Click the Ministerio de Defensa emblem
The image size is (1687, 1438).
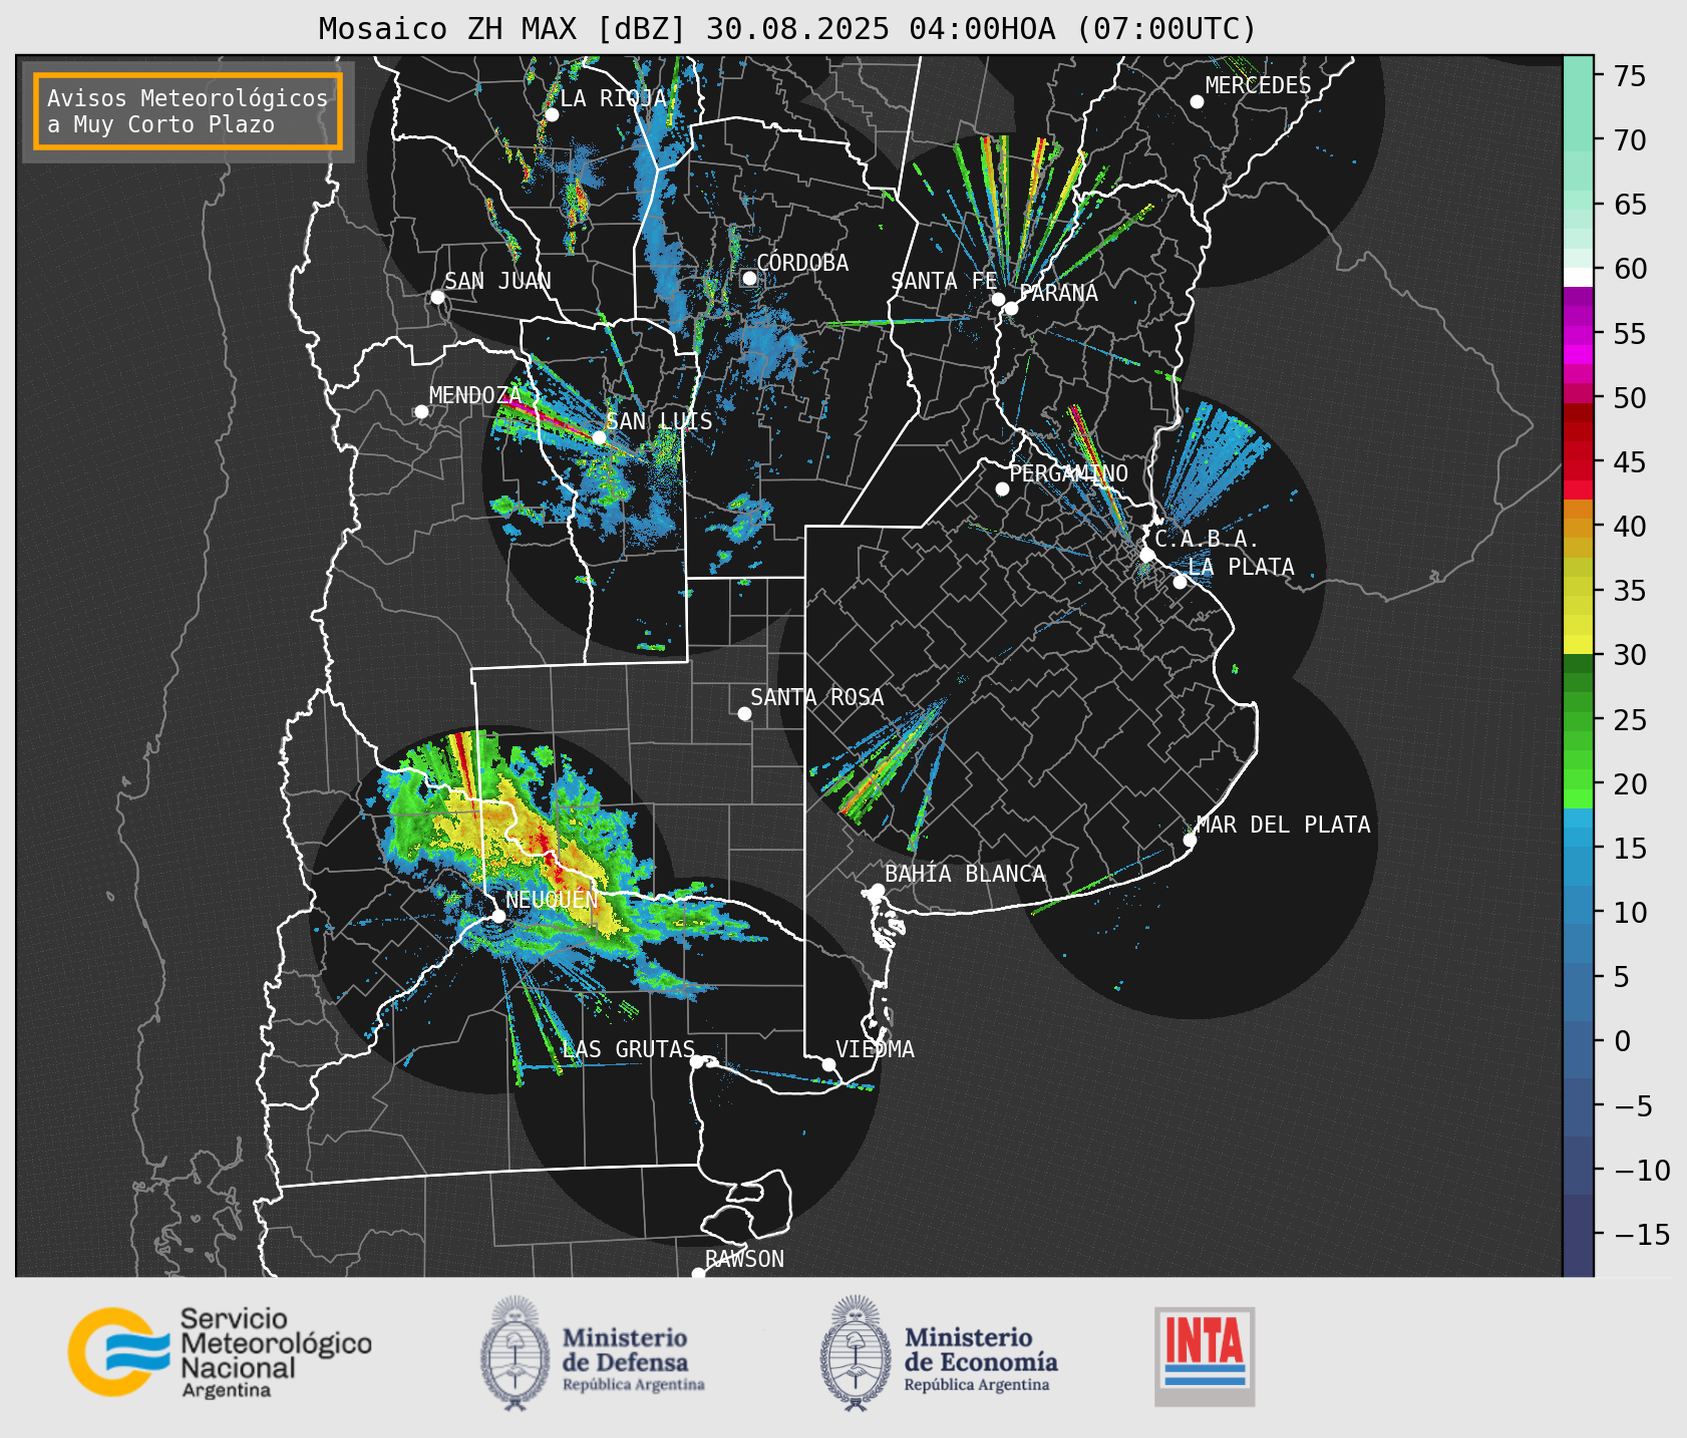point(515,1353)
